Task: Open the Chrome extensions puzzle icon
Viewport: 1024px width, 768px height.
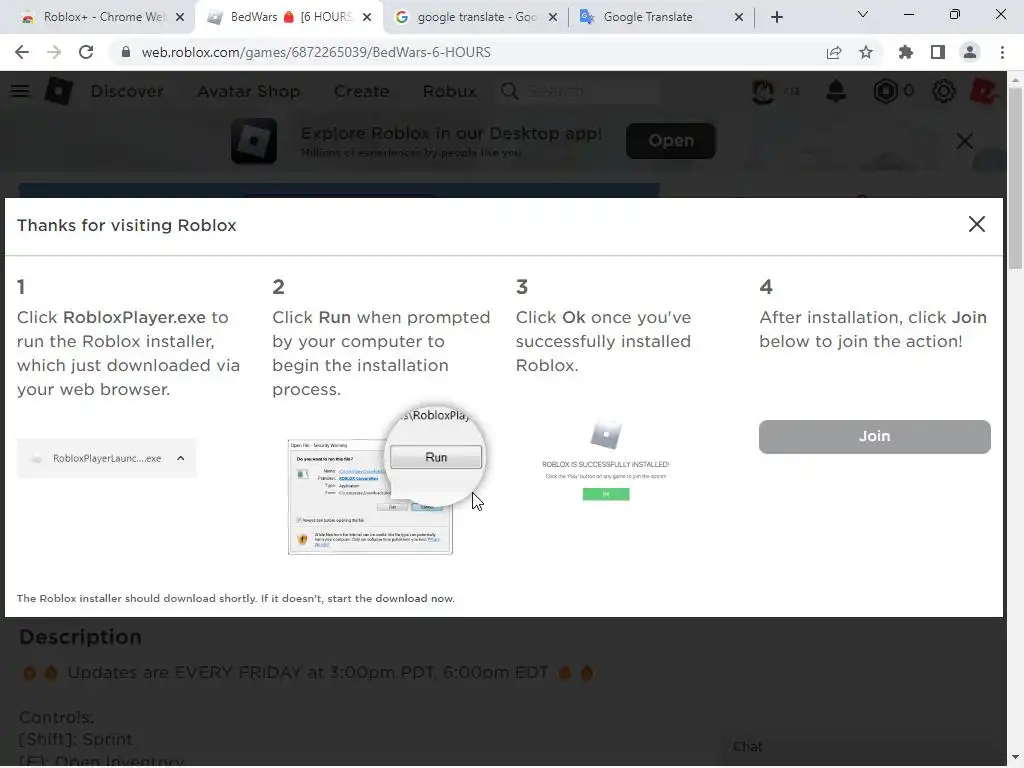Action: (906, 52)
